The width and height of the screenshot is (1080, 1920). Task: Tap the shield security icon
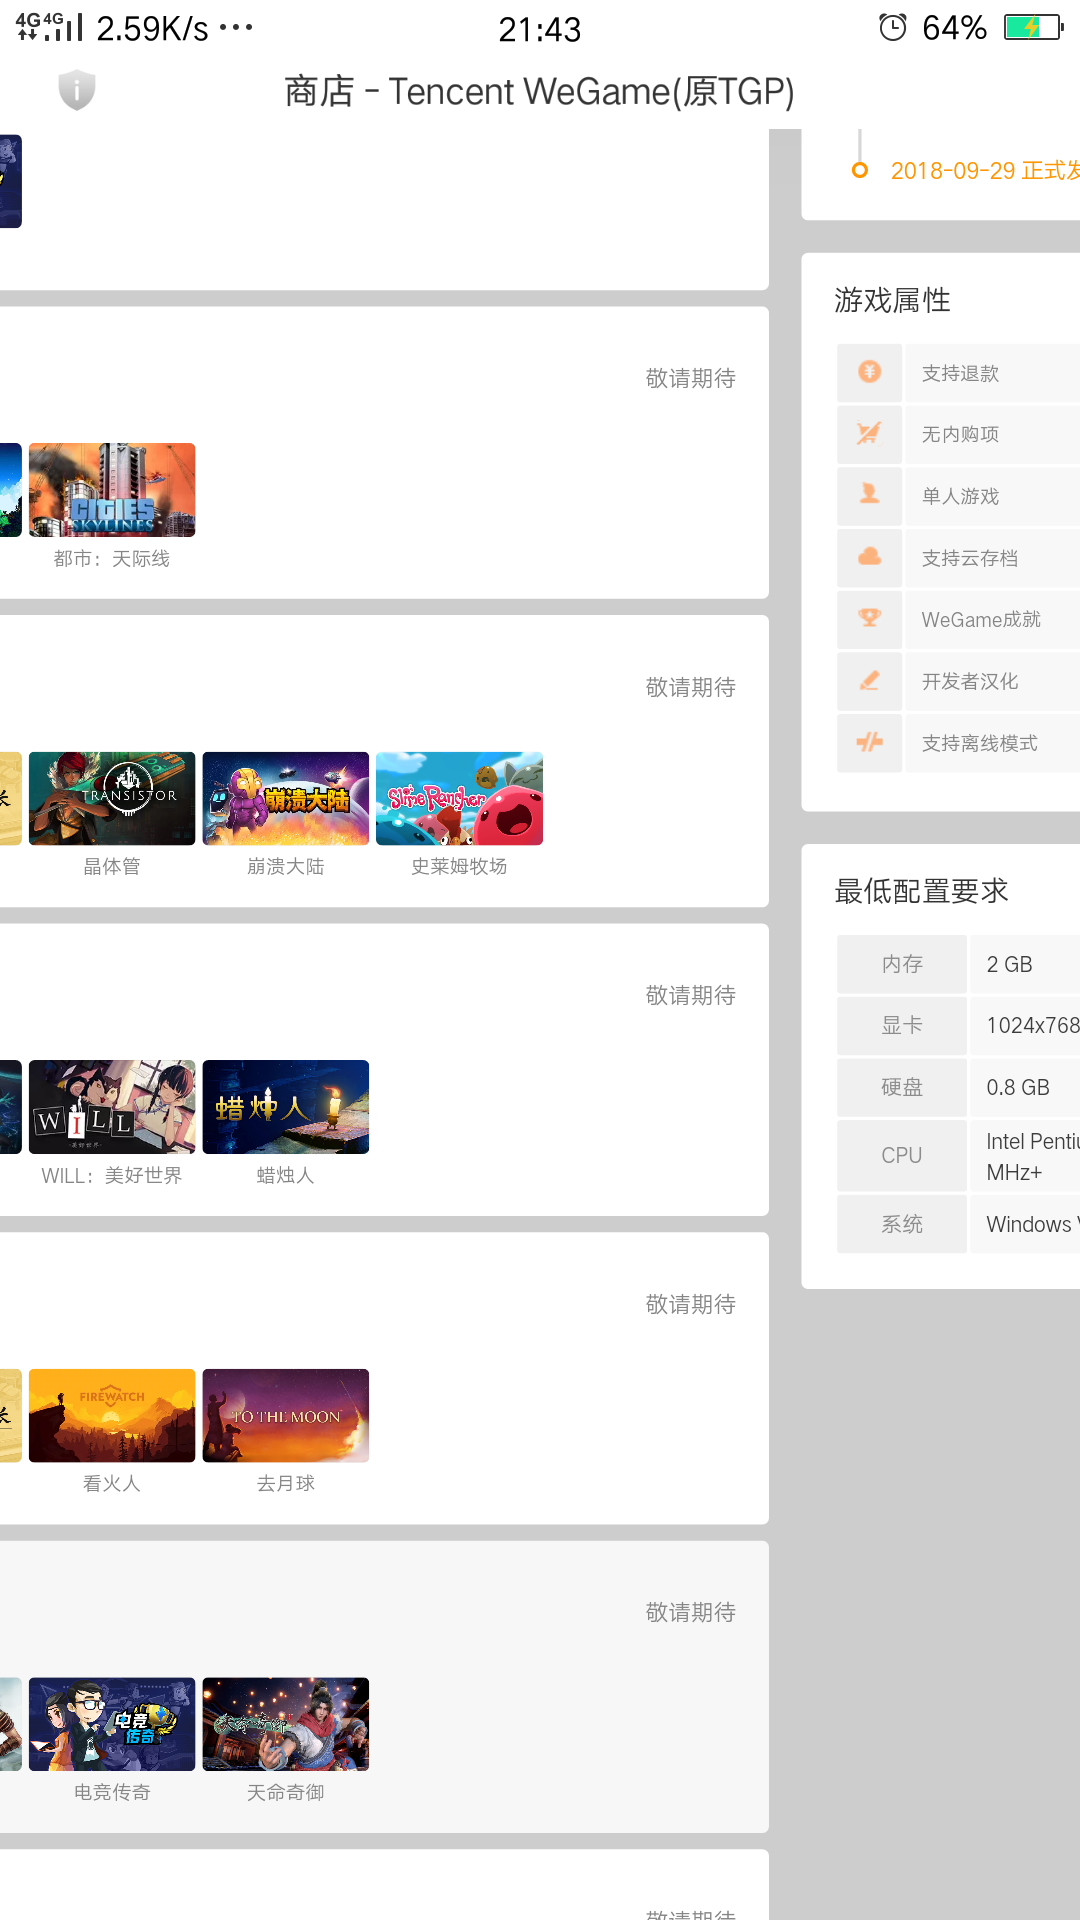click(x=77, y=90)
